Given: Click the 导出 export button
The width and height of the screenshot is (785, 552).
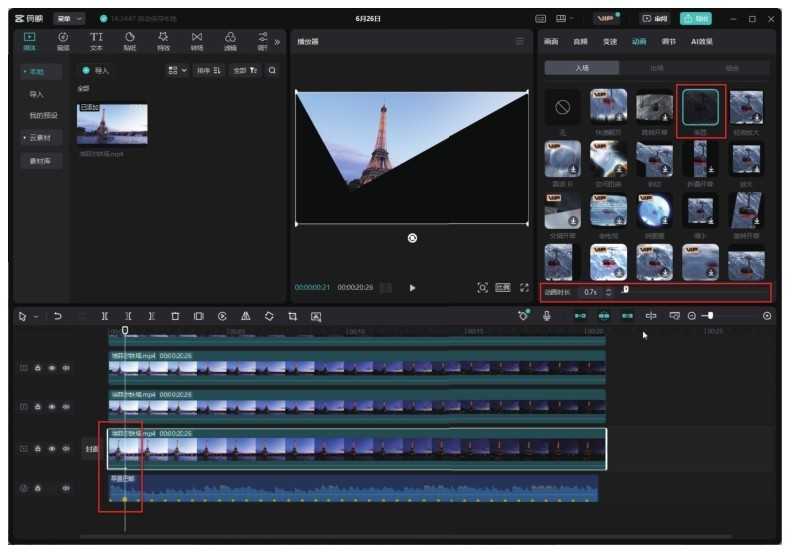Looking at the screenshot, I should (x=696, y=19).
